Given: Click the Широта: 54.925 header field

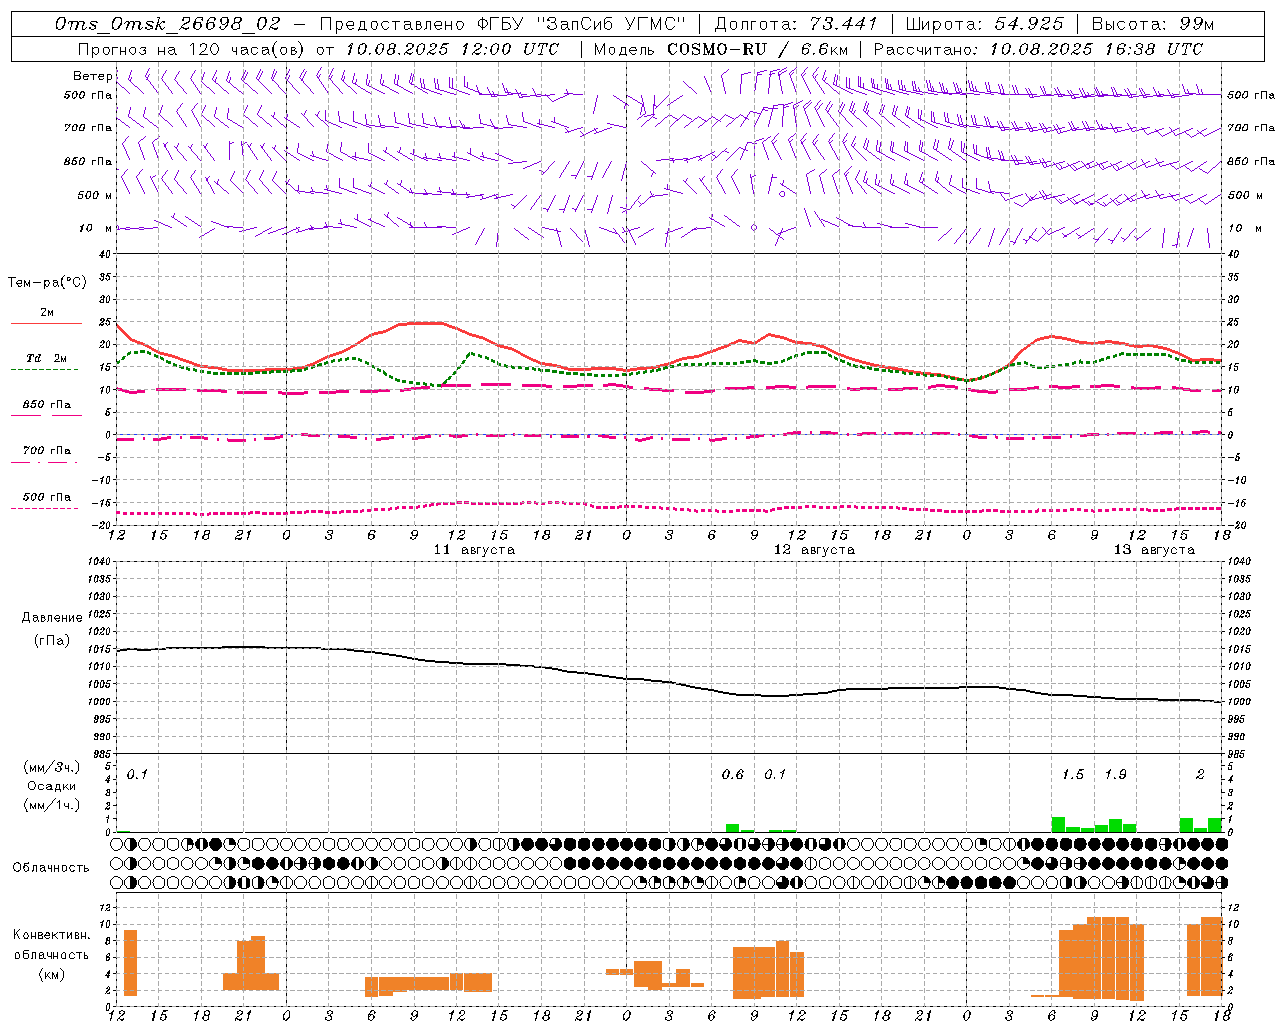Looking at the screenshot, I should point(985,24).
